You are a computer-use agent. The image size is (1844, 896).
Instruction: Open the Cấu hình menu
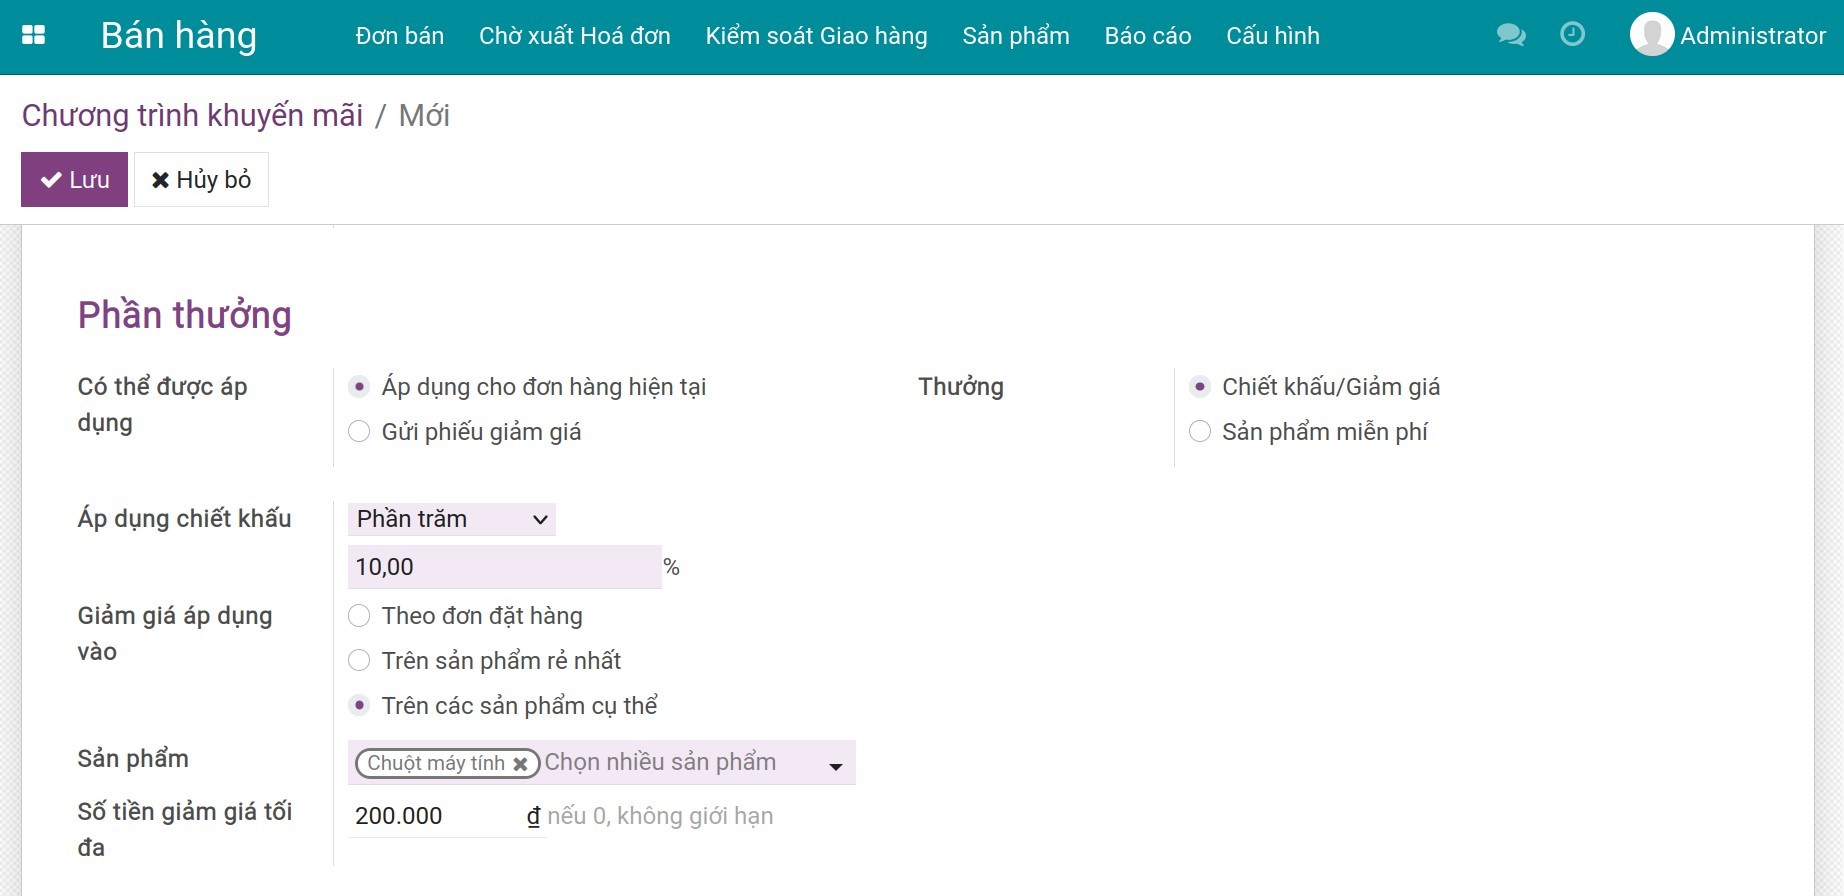tap(1273, 36)
